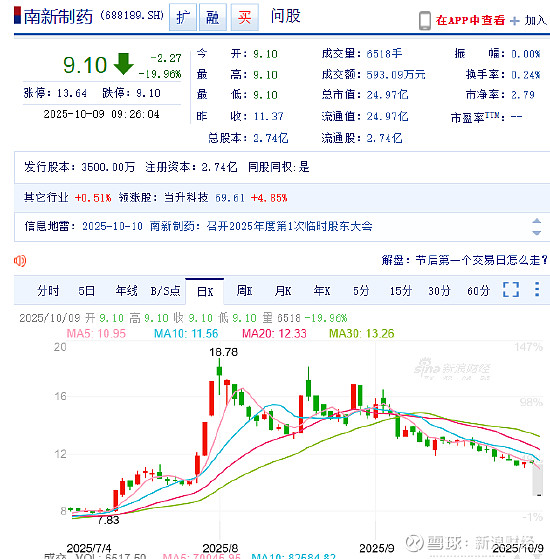Click the MA10: 11.56 indicator label
550x559 pixels.
(x=186, y=334)
